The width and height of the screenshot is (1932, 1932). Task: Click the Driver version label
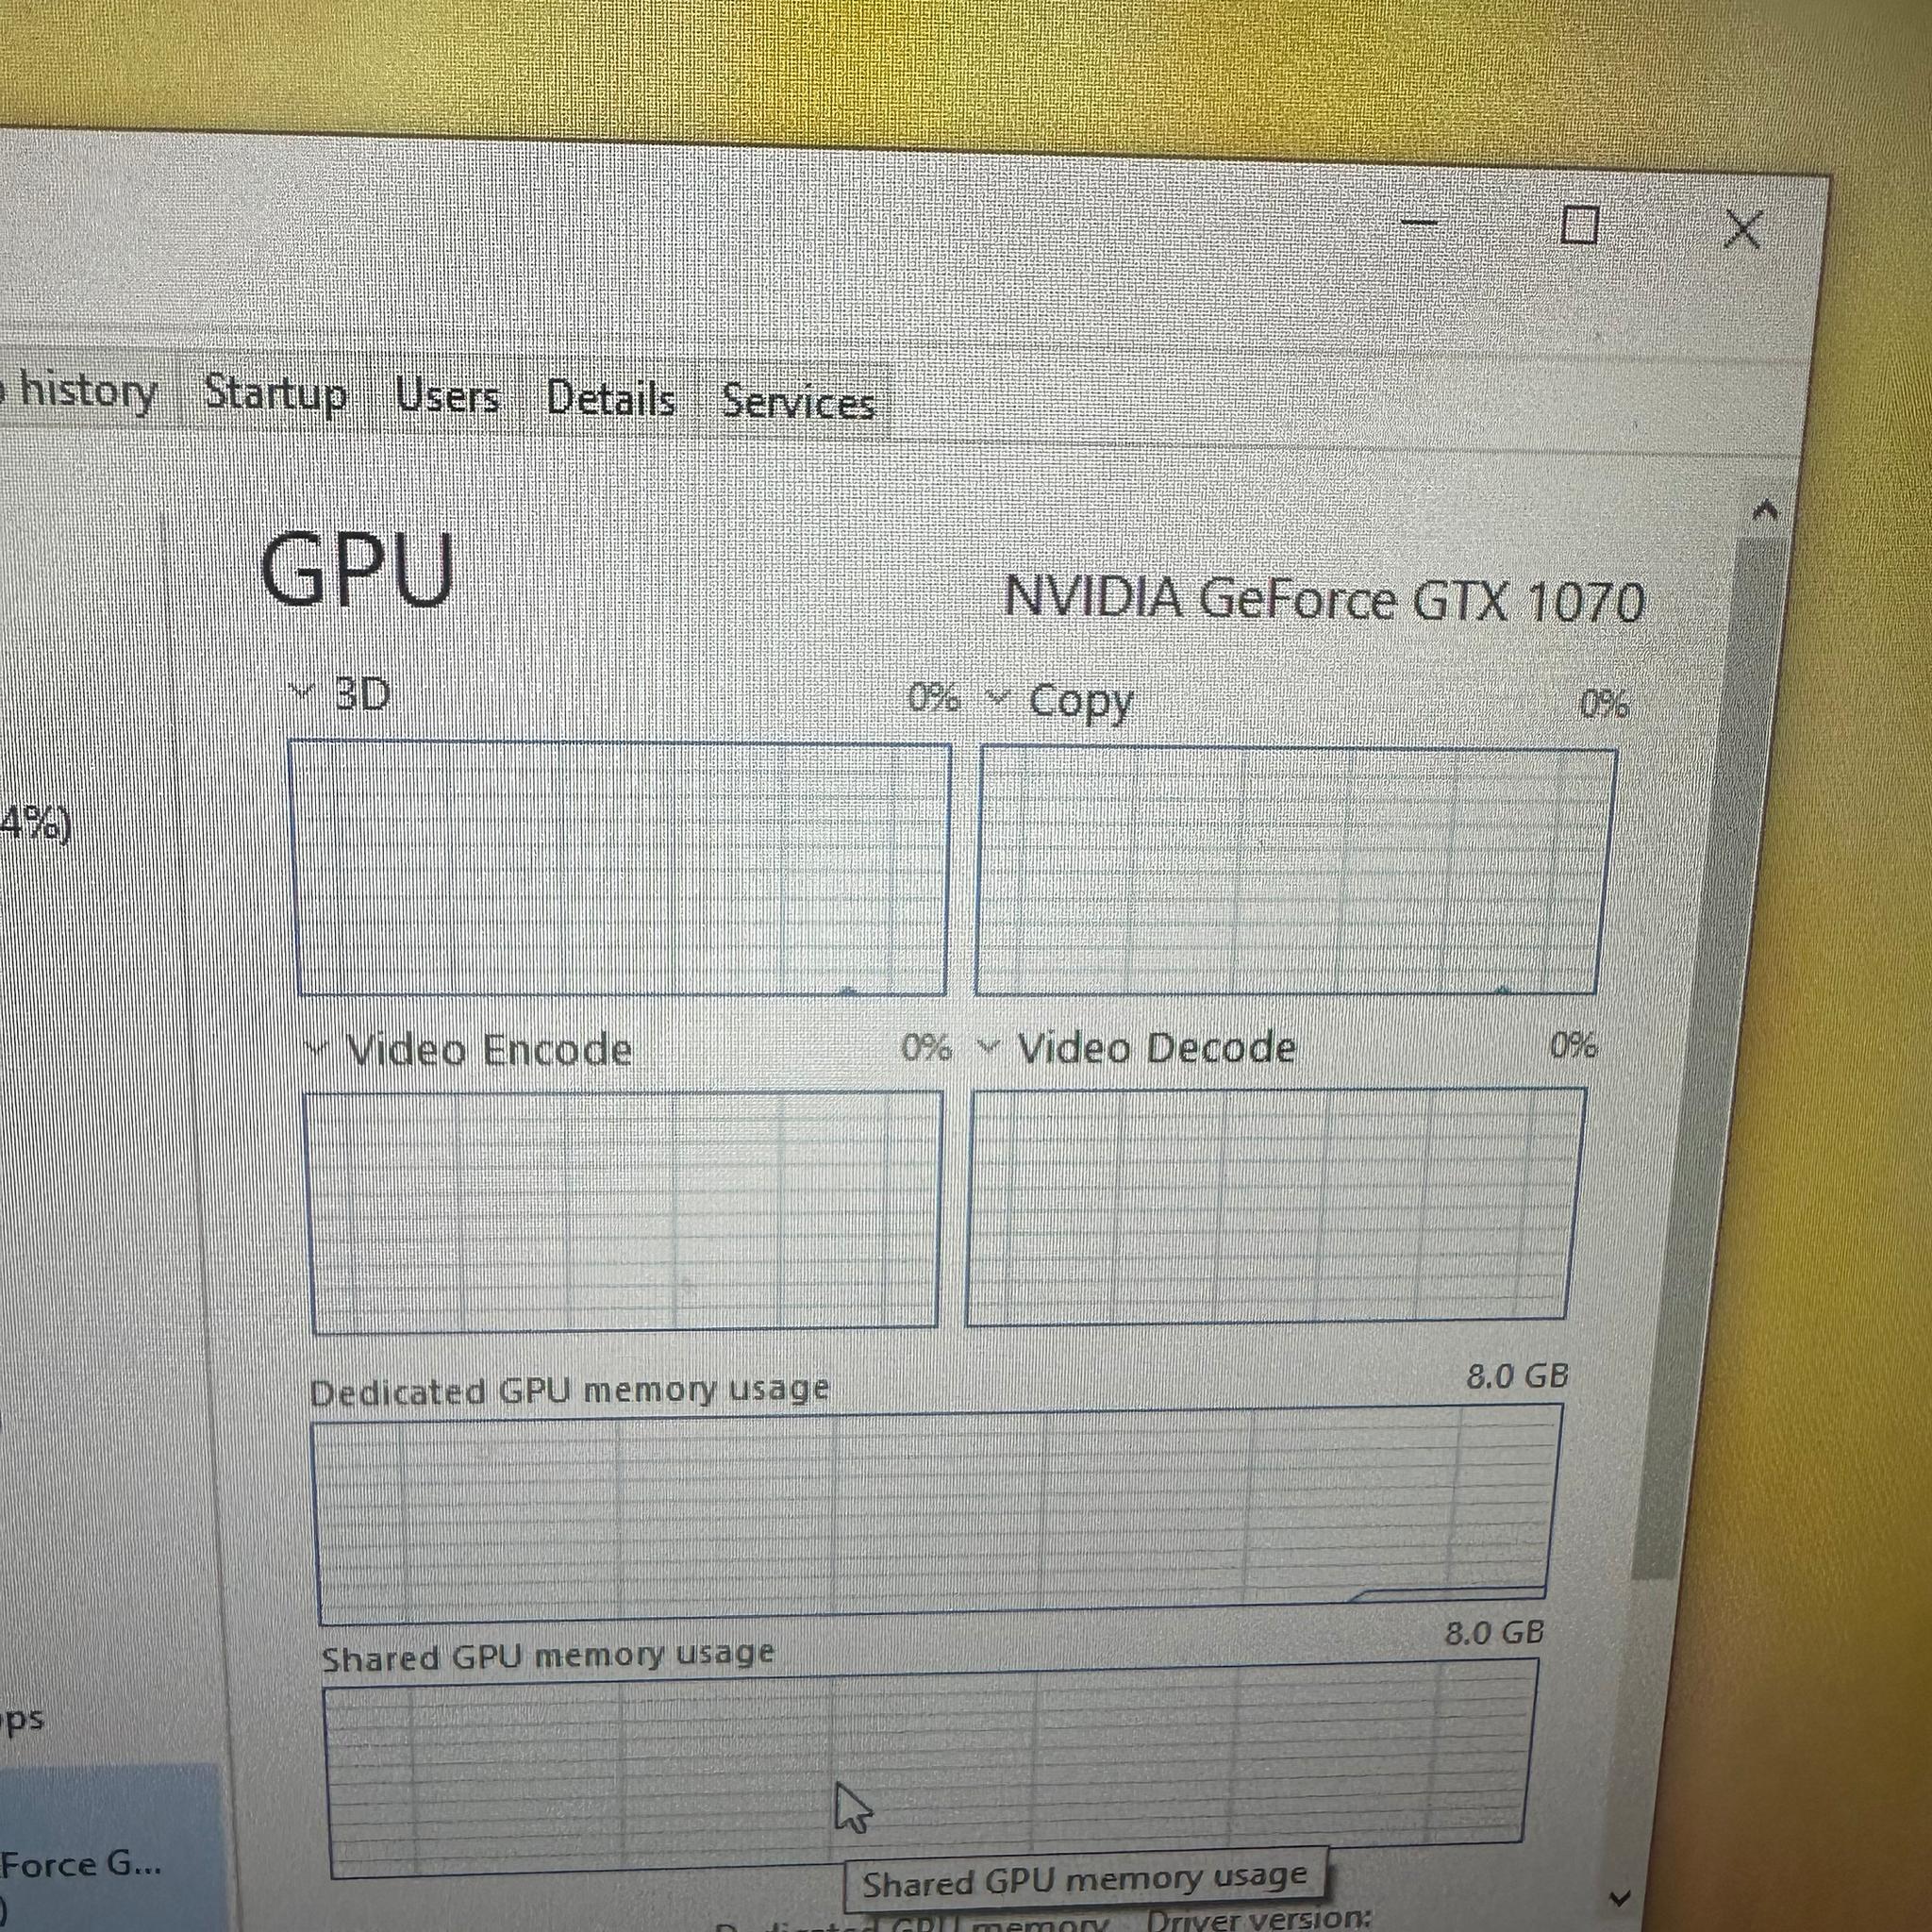pyautogui.click(x=1259, y=1918)
